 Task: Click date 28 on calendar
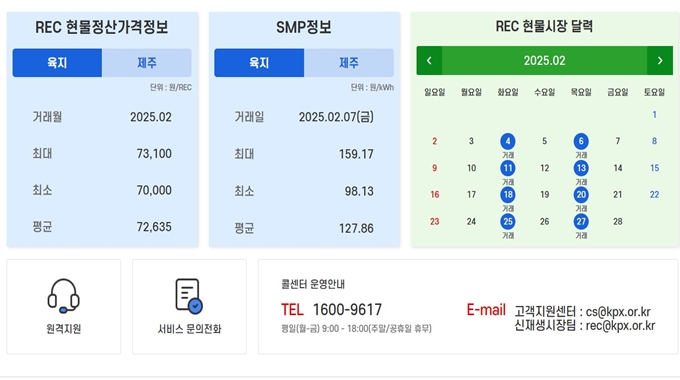618,221
